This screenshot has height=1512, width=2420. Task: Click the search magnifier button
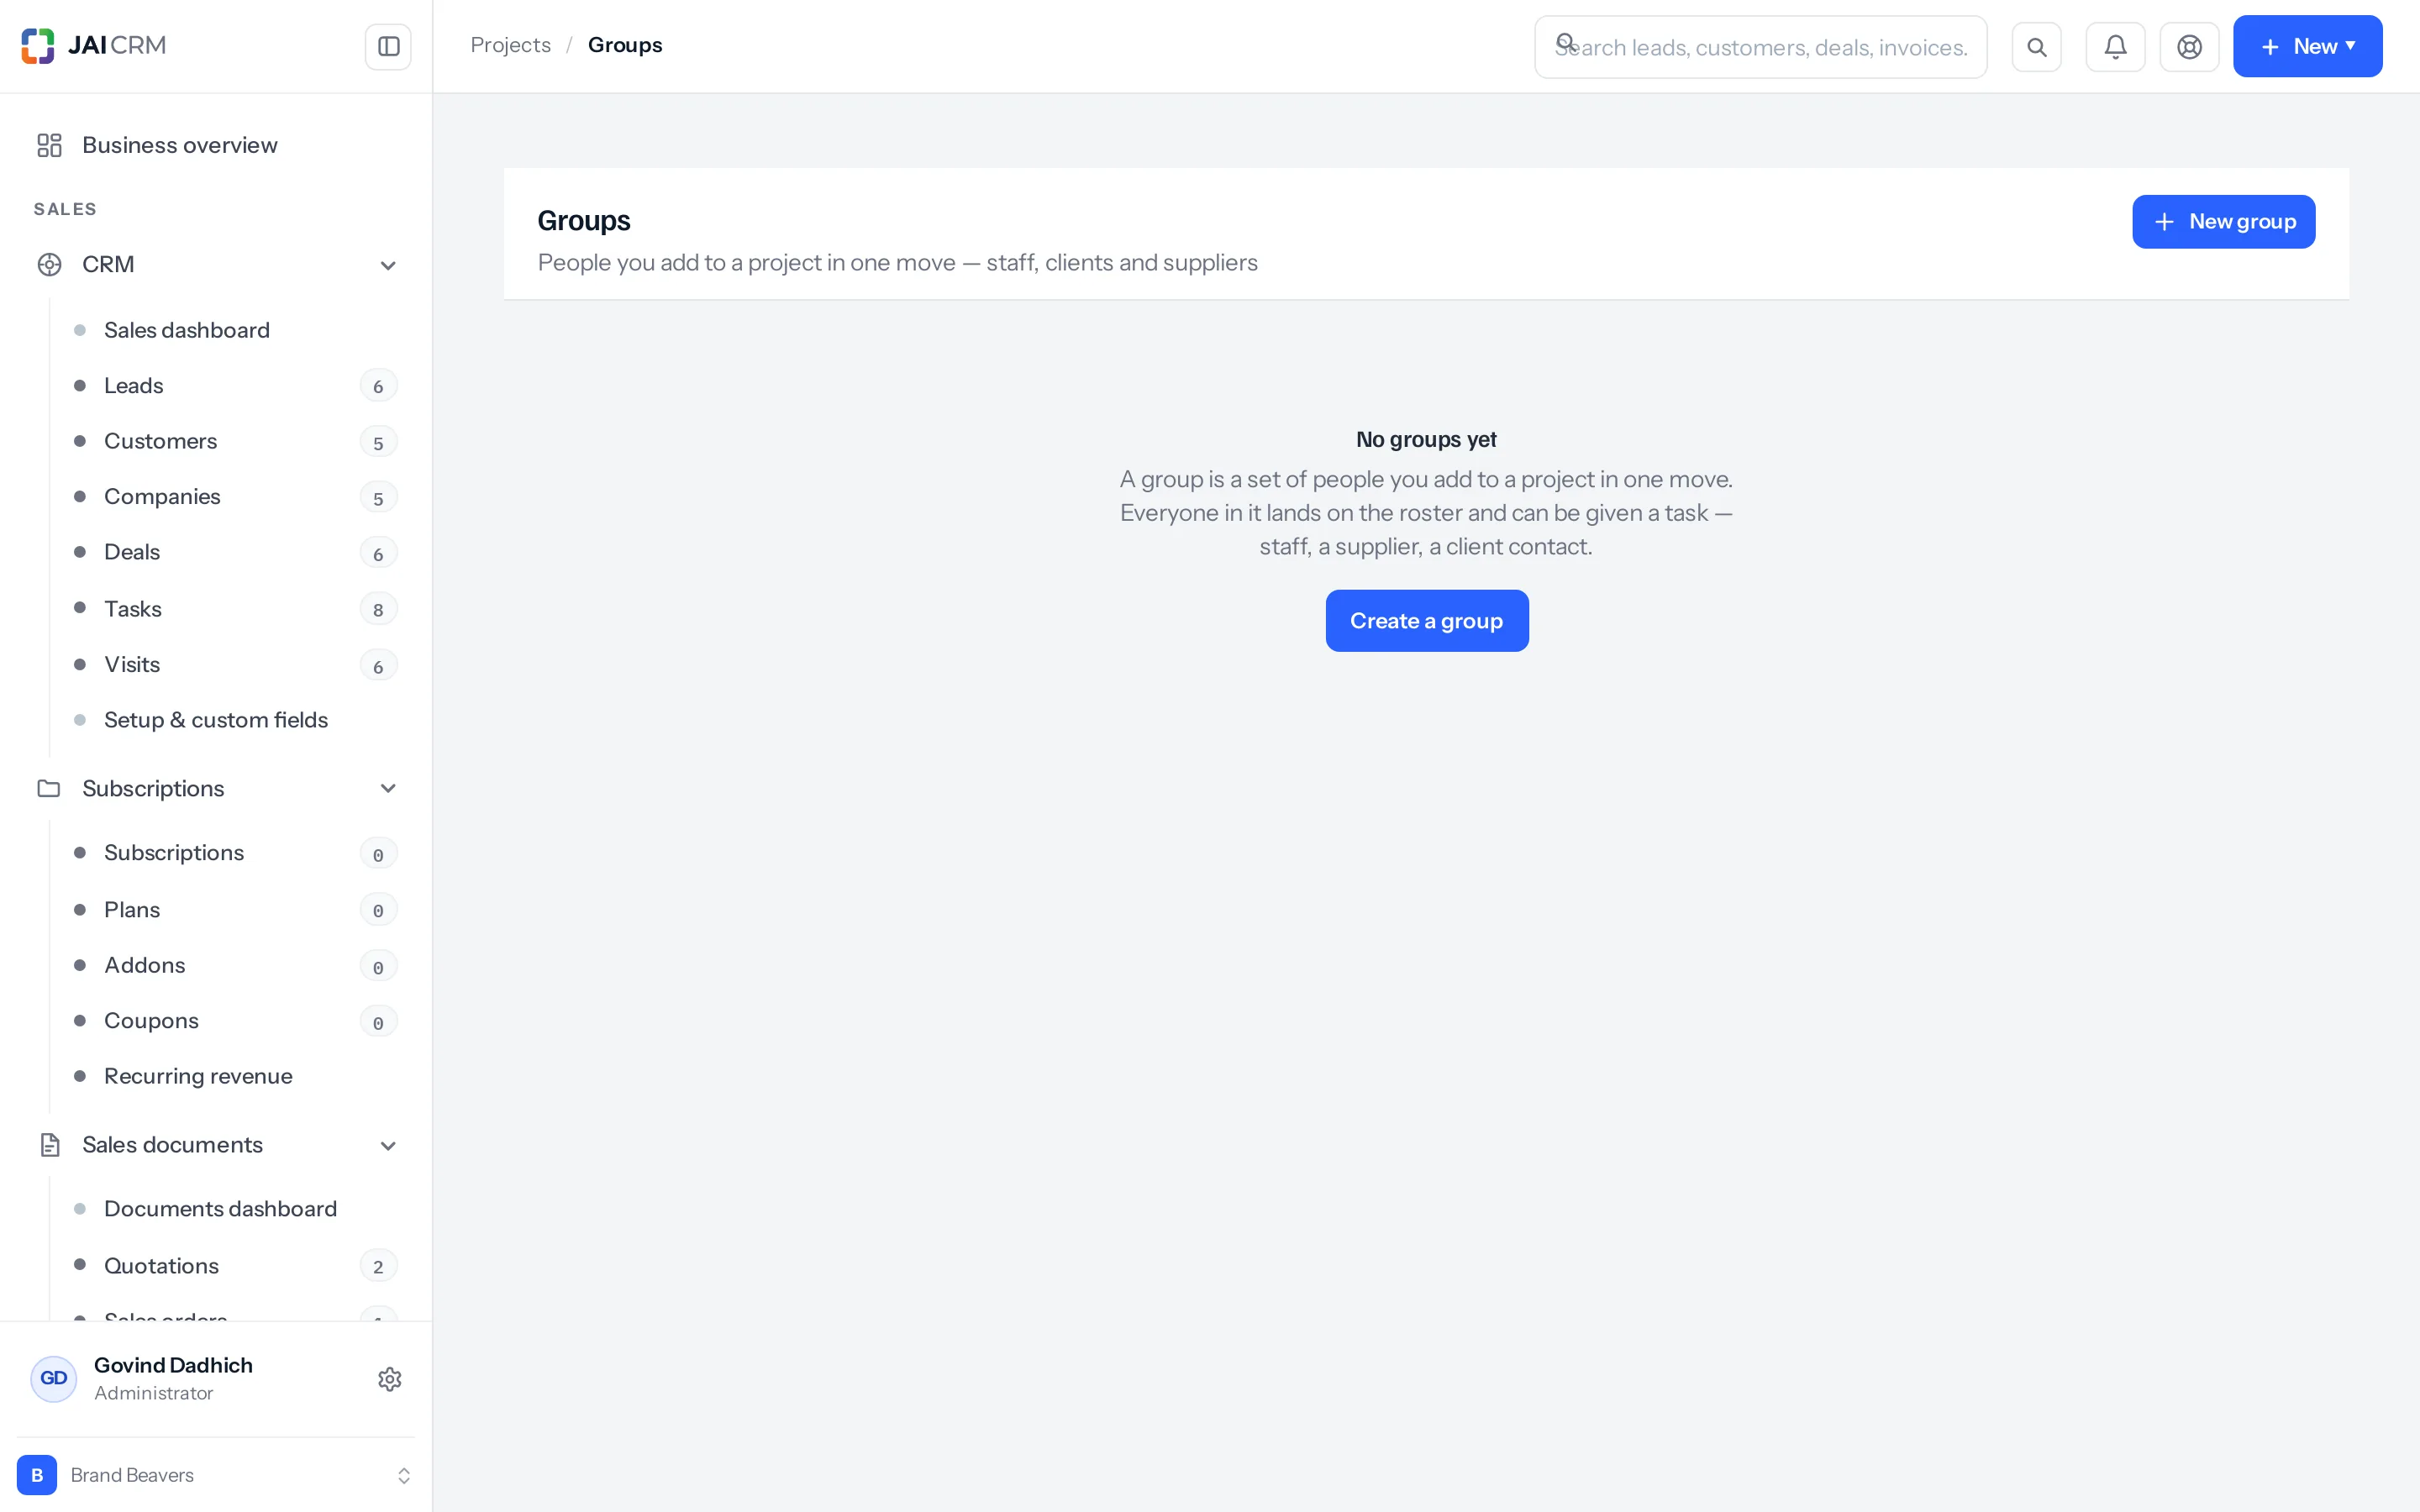pyautogui.click(x=2036, y=47)
